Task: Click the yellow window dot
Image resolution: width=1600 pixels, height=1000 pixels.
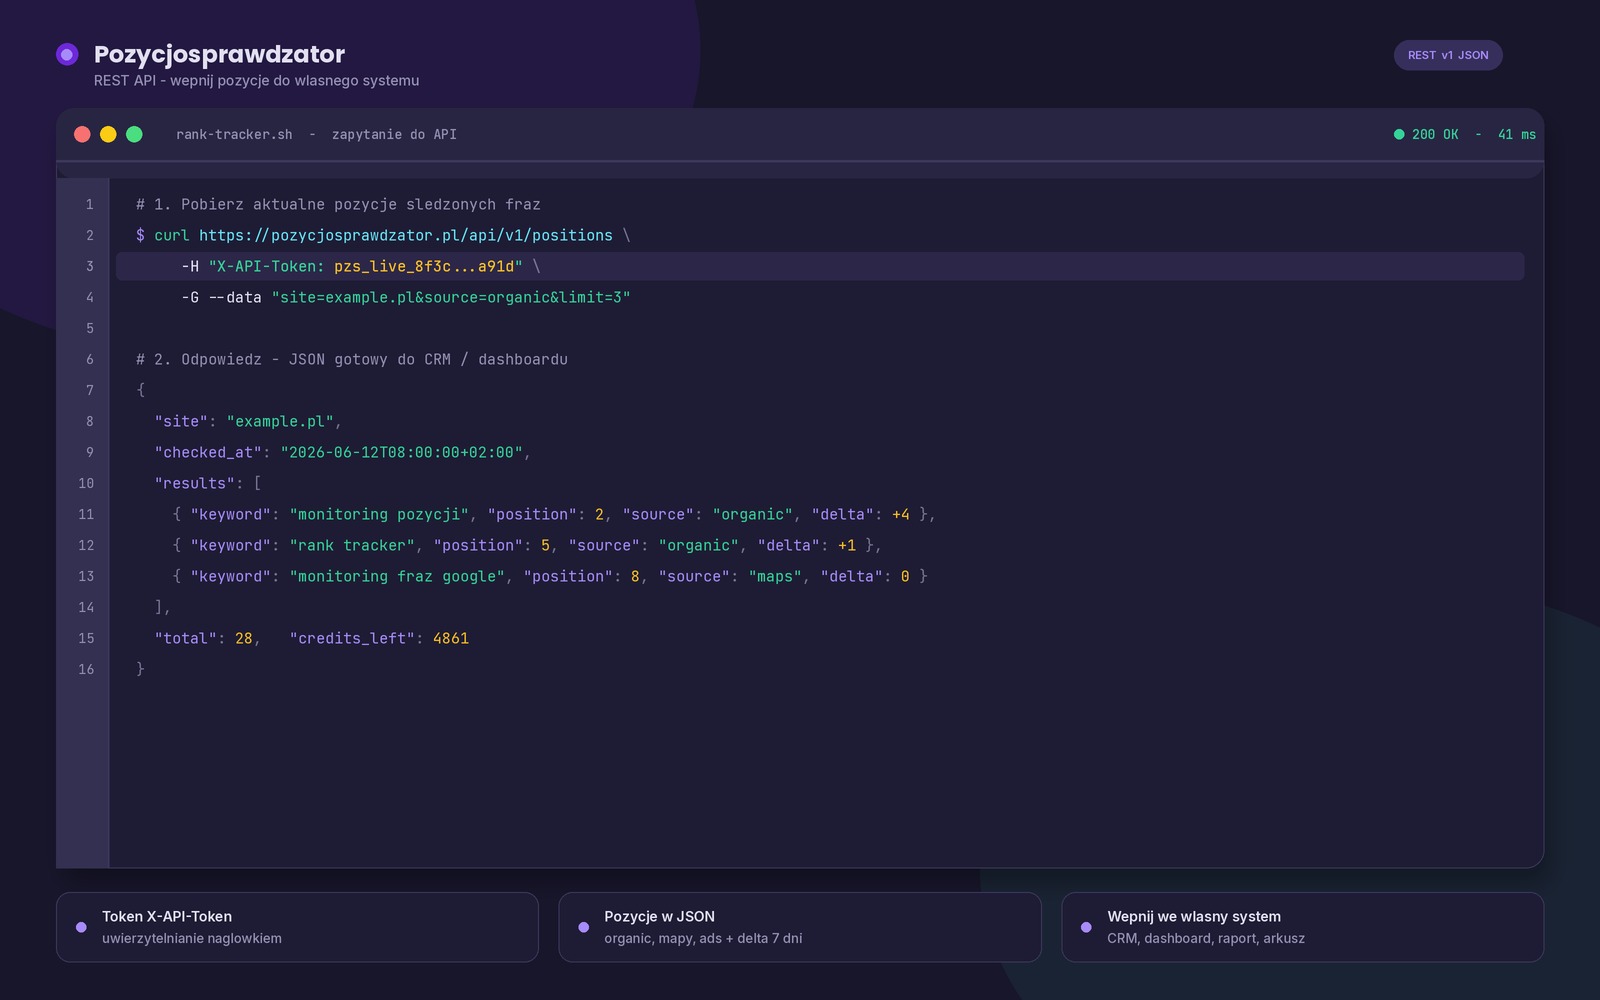Action: 108,134
